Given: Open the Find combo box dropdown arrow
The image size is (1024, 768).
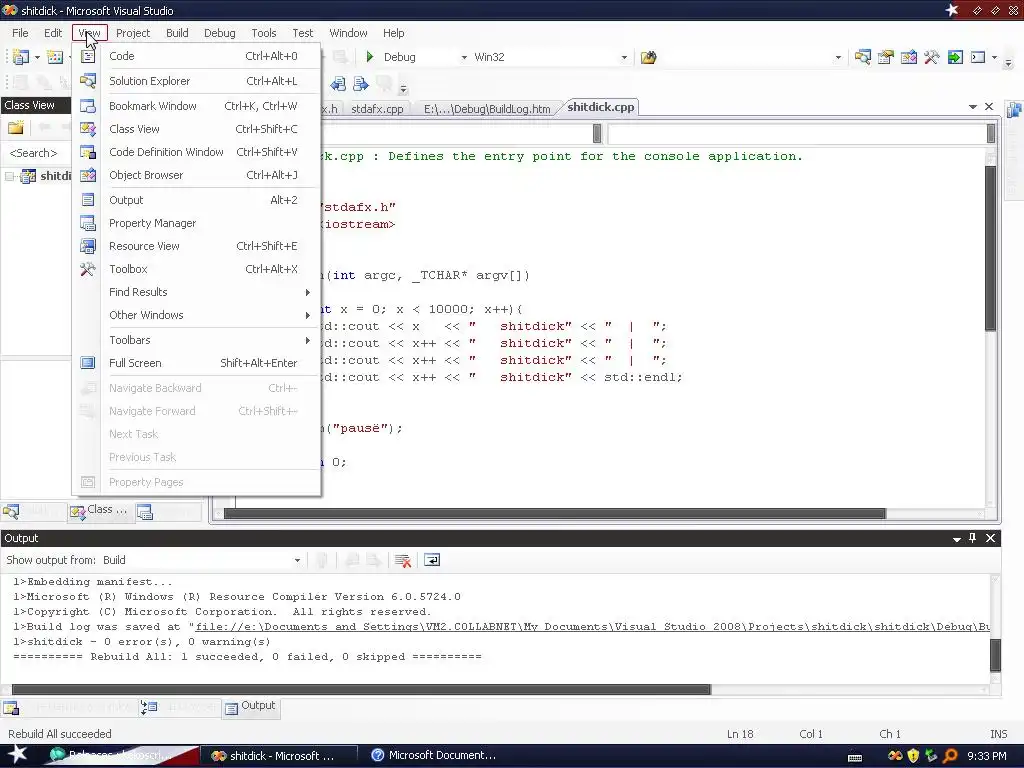Looking at the screenshot, I should tap(838, 57).
